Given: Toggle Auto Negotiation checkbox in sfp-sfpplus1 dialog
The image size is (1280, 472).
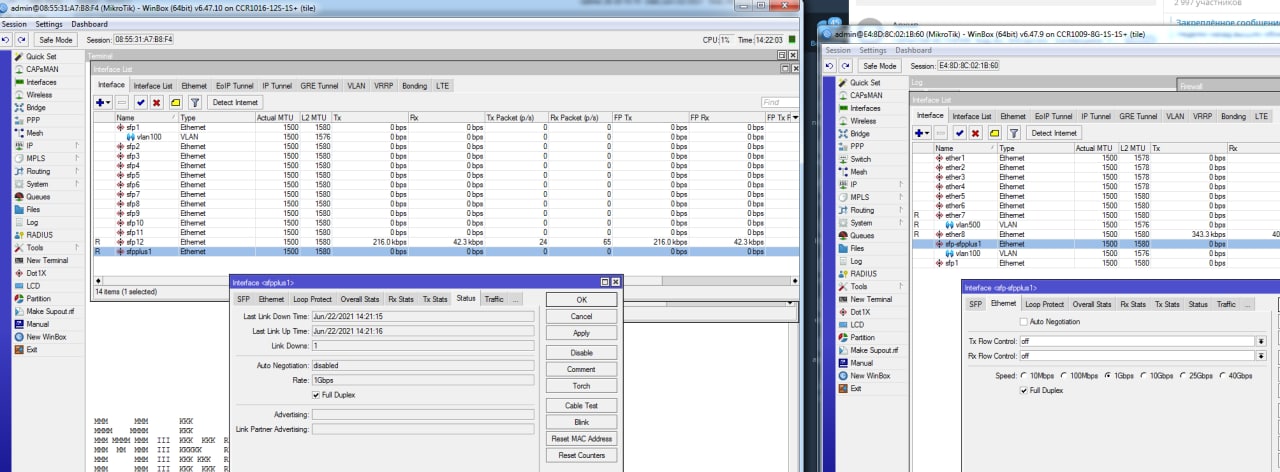Looking at the screenshot, I should [1023, 322].
